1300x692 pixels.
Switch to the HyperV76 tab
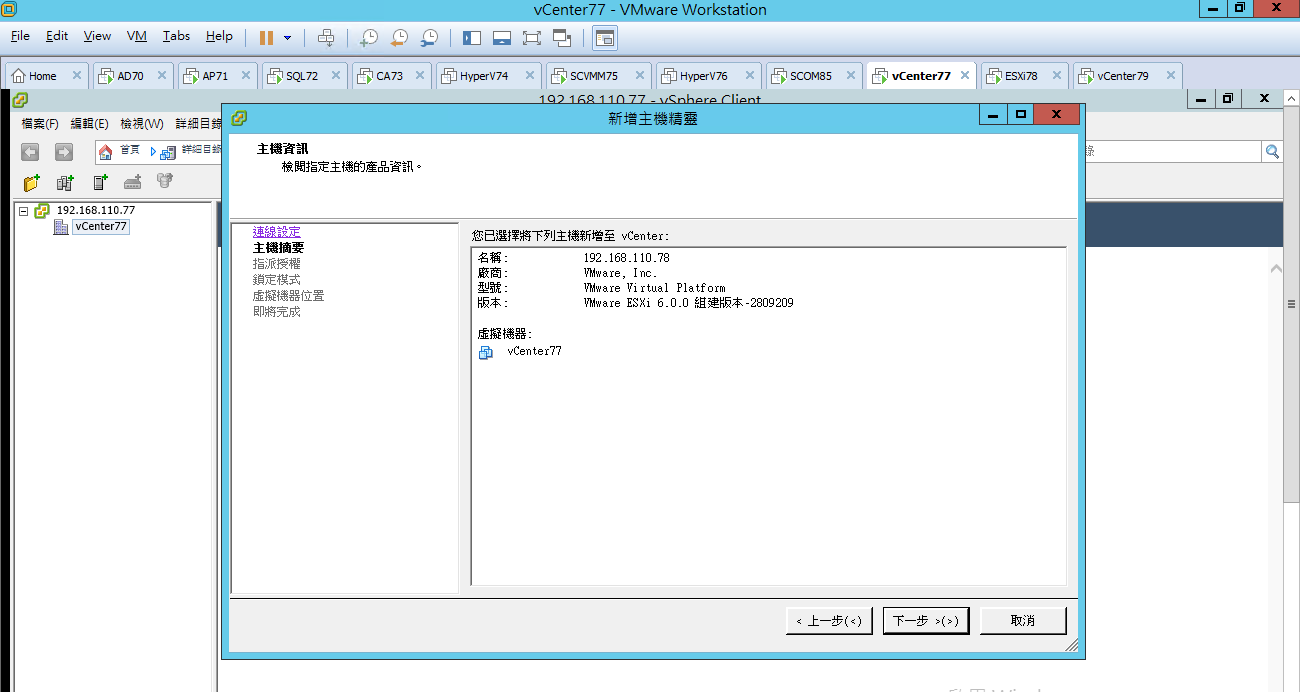(703, 76)
